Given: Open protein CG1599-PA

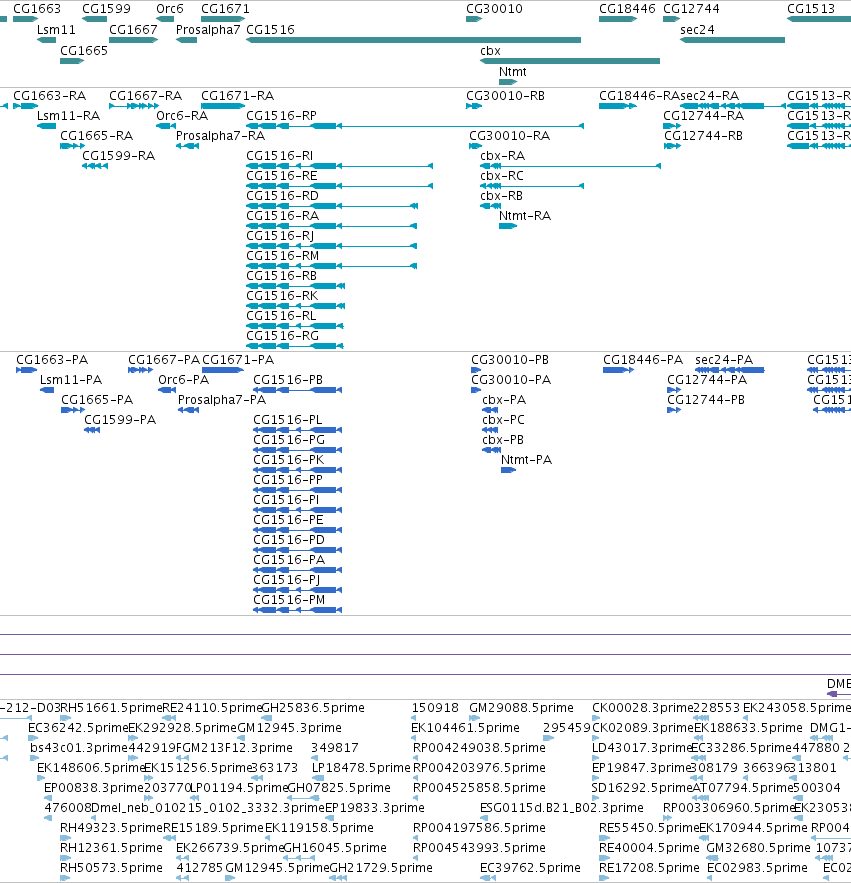Looking at the screenshot, I should pos(92,430).
